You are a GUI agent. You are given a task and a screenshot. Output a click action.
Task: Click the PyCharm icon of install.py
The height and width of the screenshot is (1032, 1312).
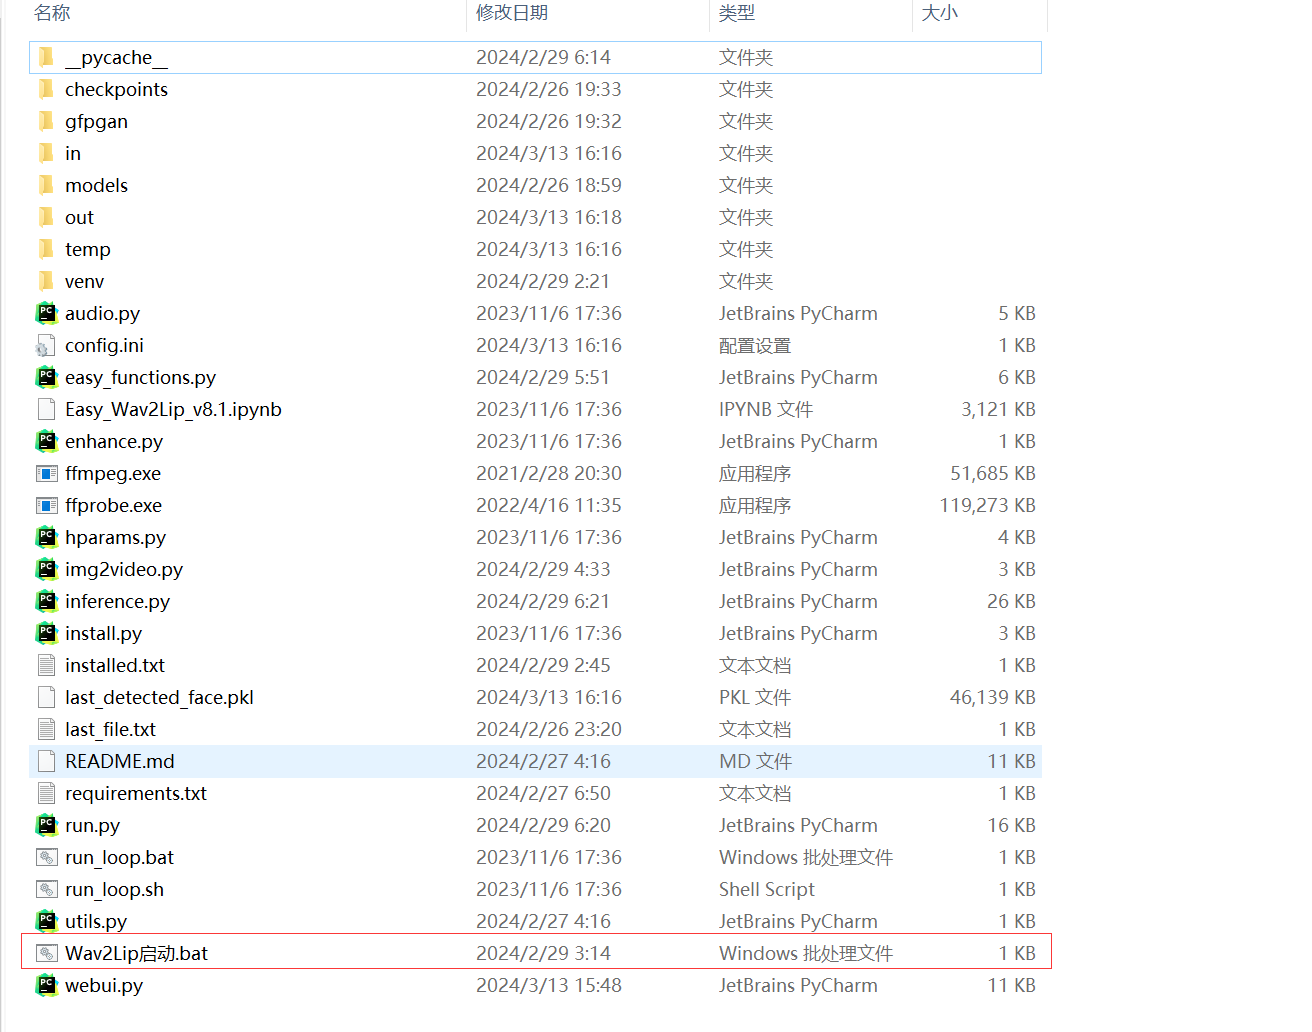(x=46, y=633)
